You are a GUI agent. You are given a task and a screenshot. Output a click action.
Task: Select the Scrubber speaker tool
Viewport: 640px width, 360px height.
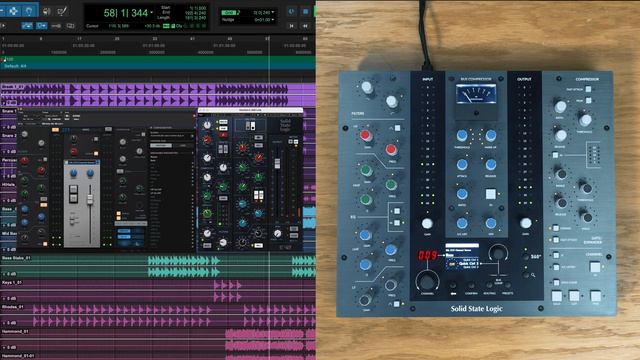46,11
